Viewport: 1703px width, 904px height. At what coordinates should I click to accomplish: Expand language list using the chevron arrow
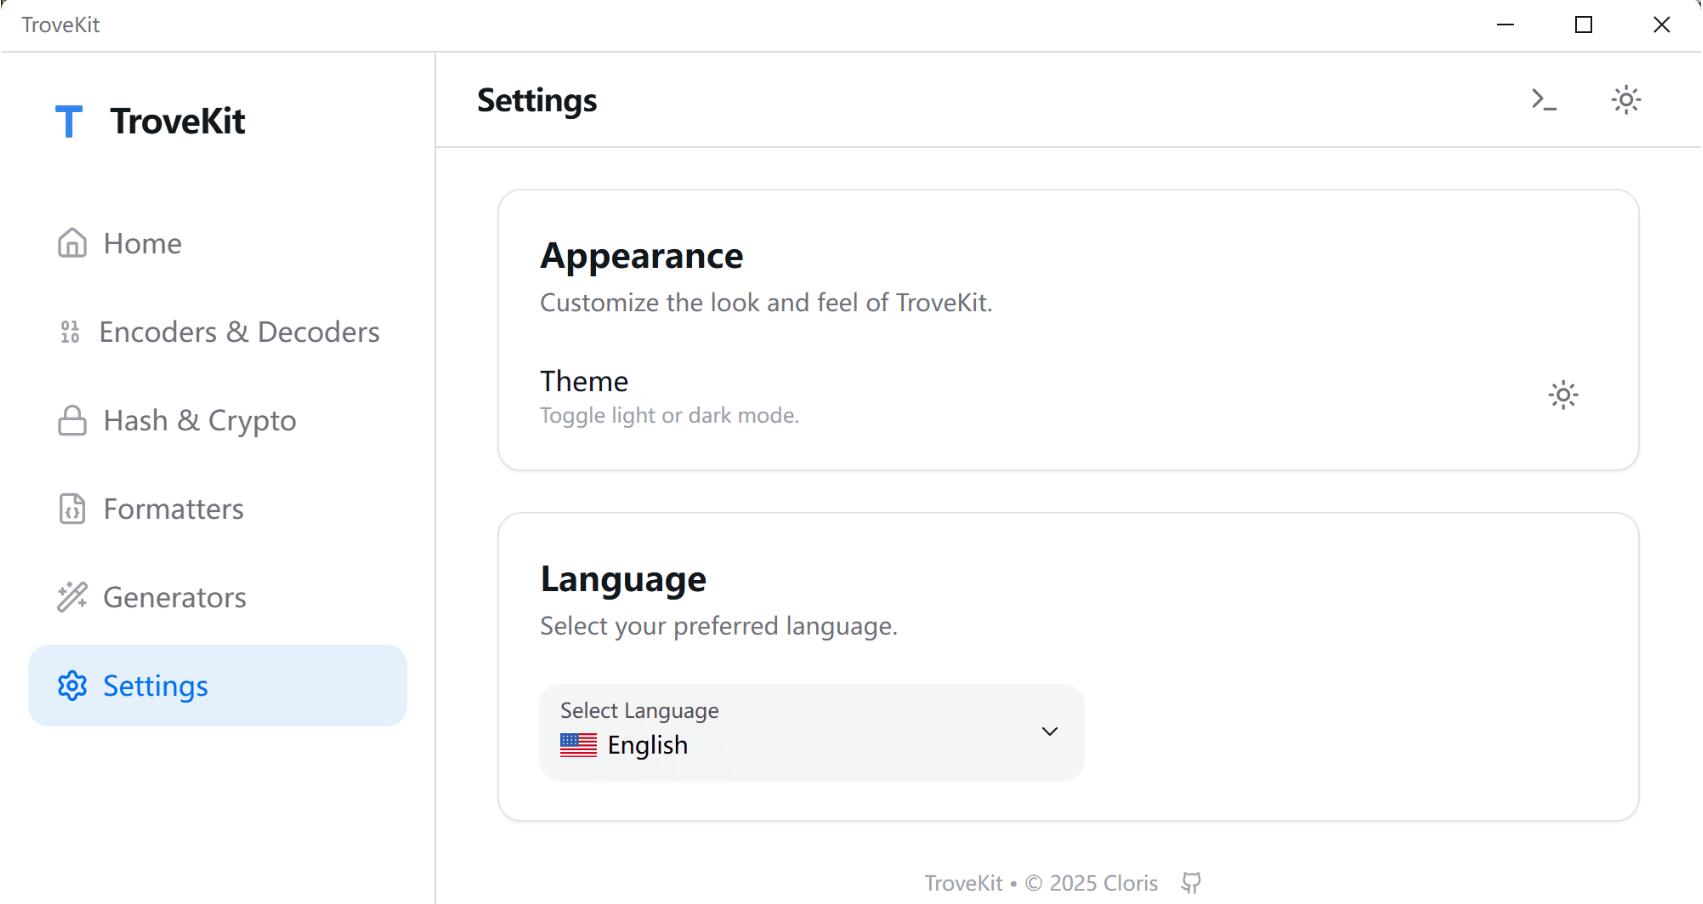tap(1049, 732)
